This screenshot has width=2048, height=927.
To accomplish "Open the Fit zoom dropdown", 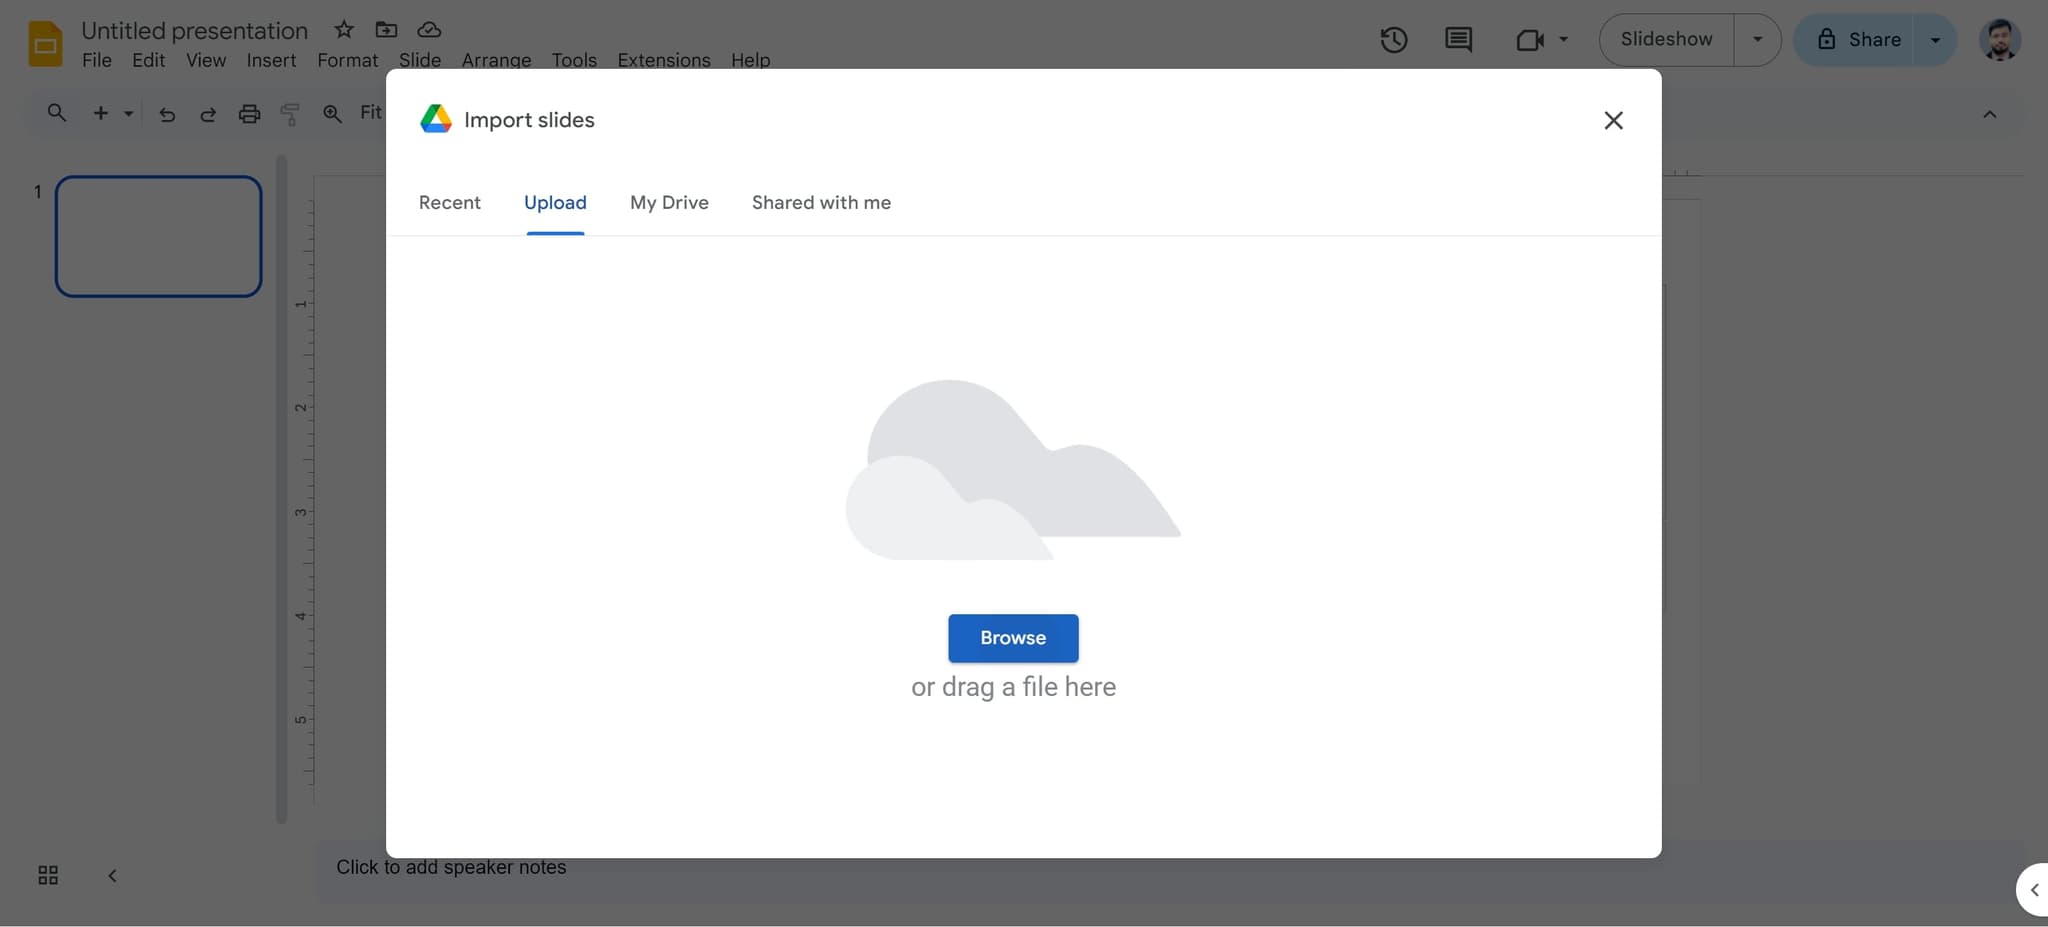I will pos(371,113).
